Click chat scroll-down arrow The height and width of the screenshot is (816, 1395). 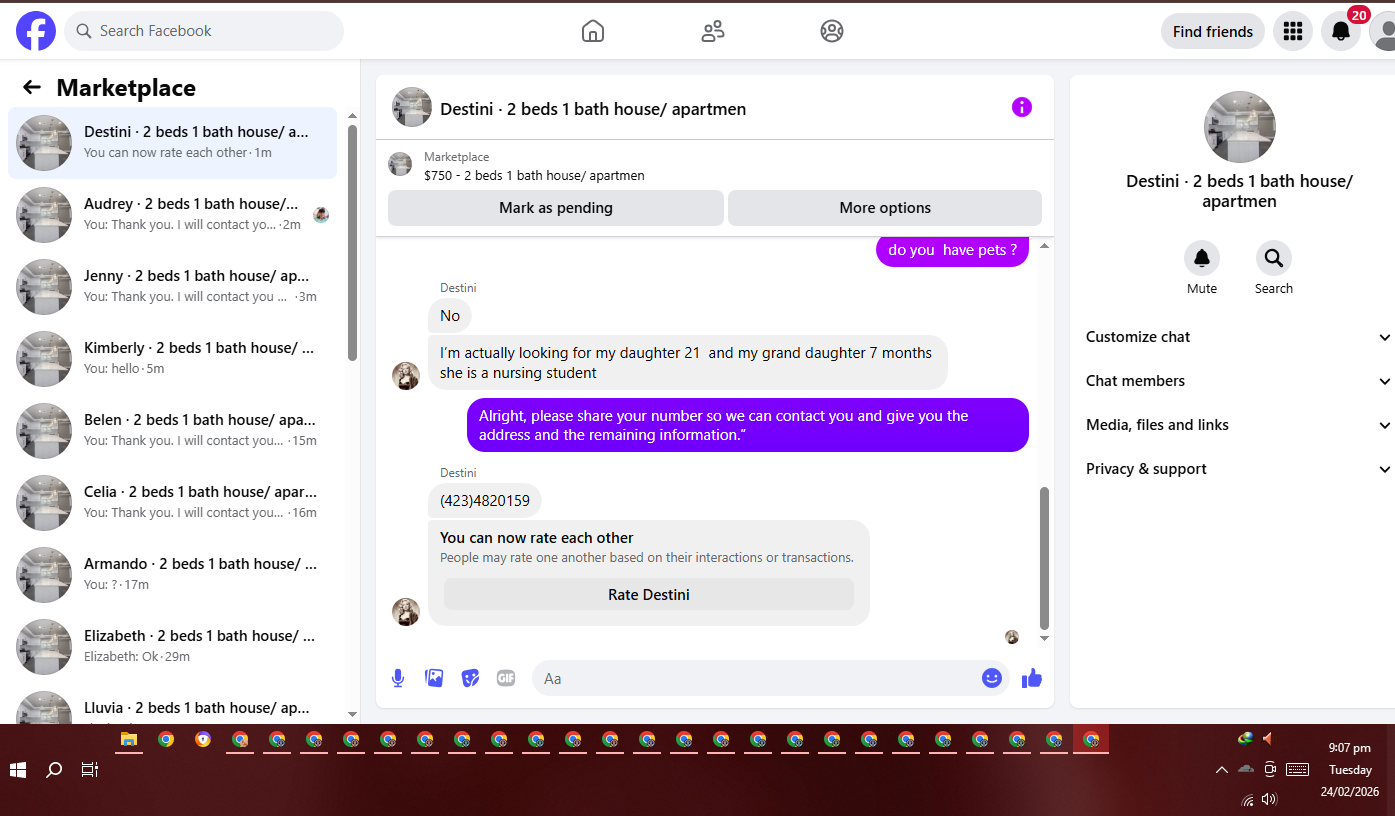tap(1045, 638)
